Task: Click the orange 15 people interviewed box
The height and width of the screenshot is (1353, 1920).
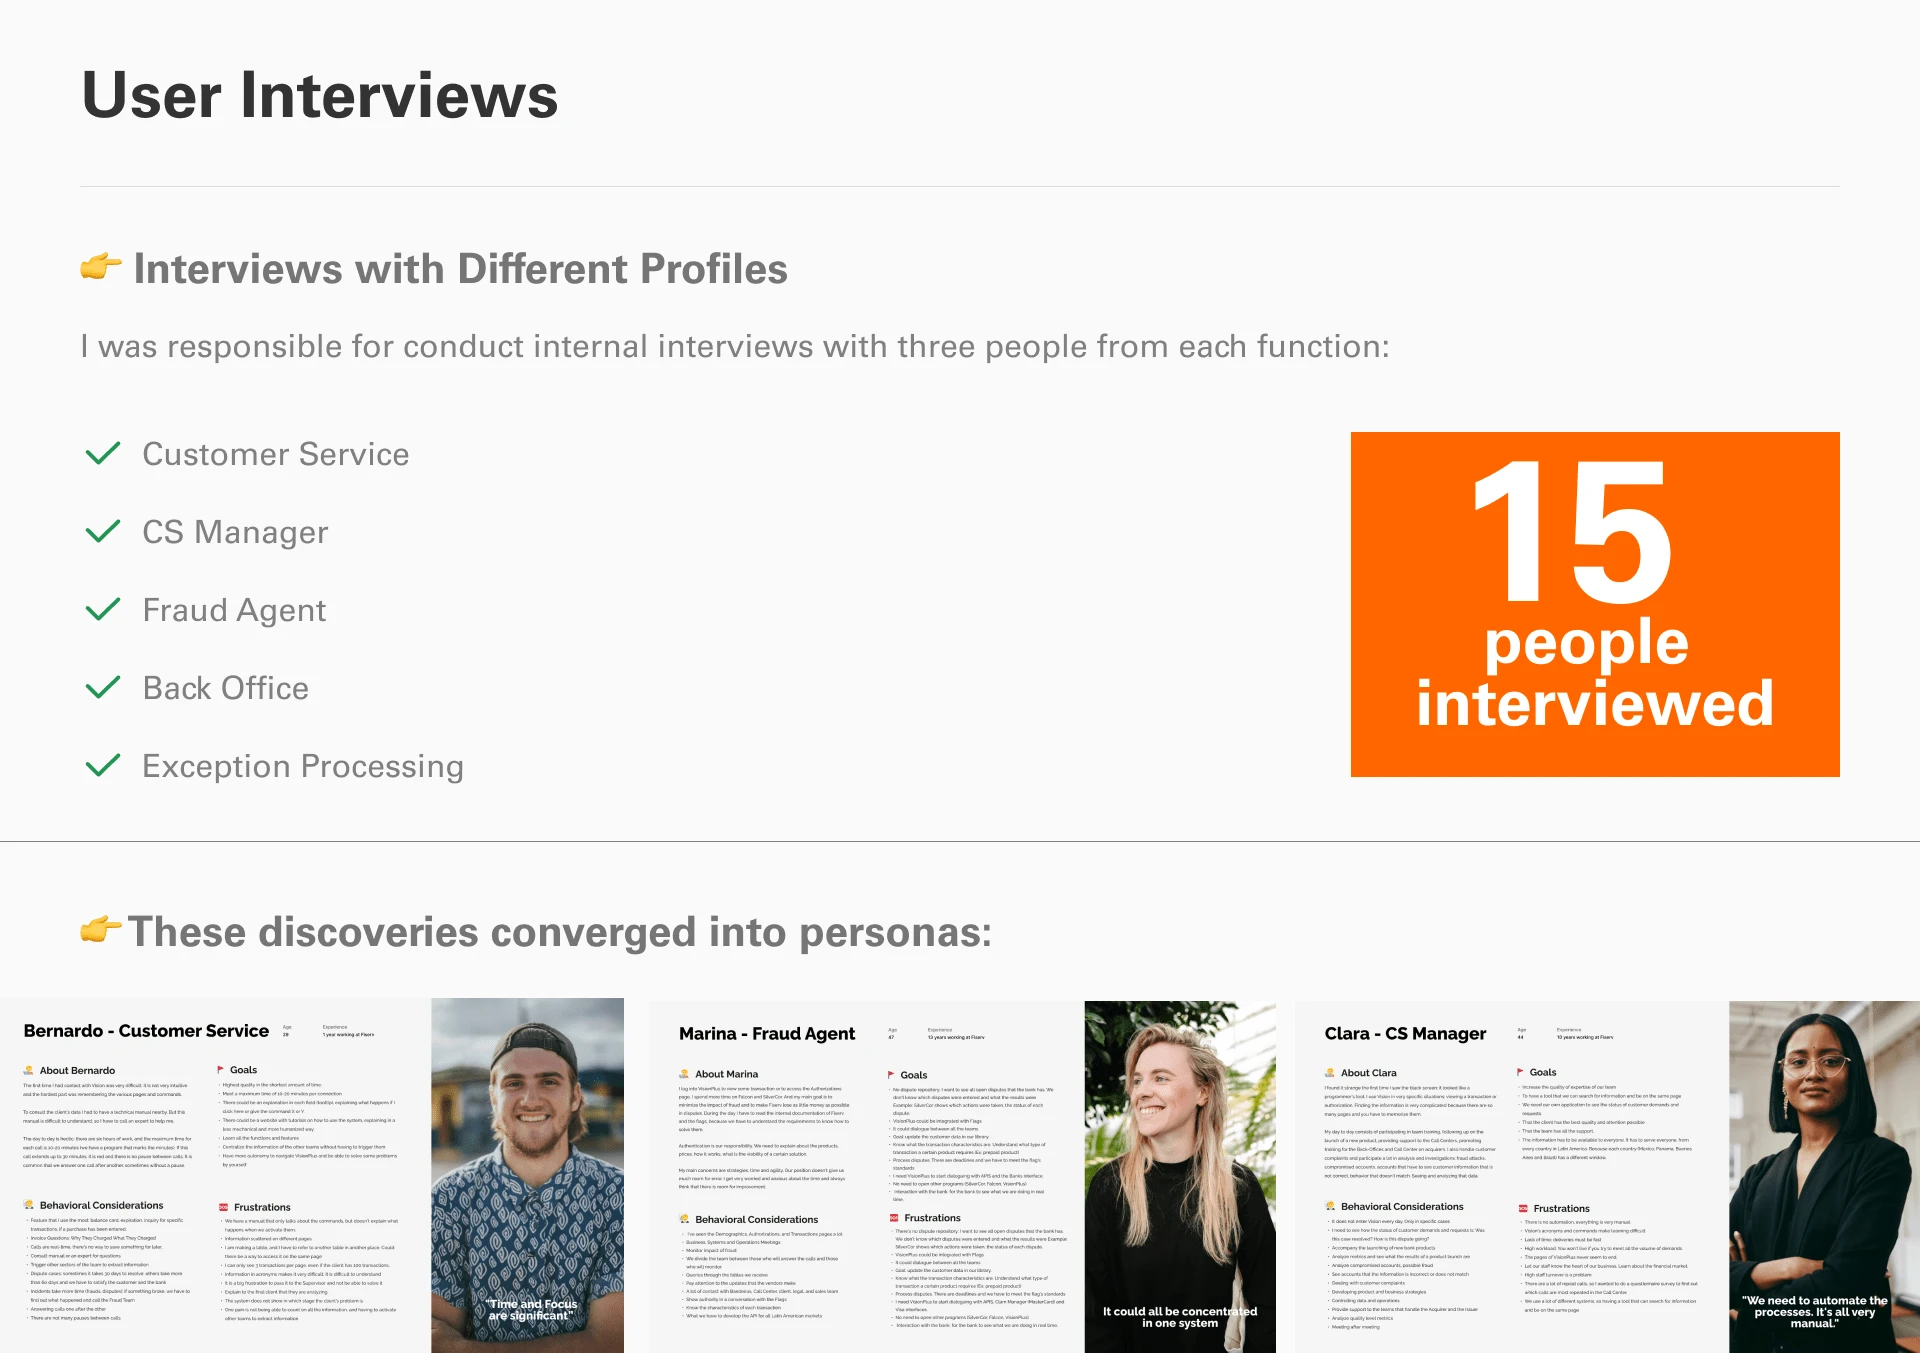Action: [1594, 604]
